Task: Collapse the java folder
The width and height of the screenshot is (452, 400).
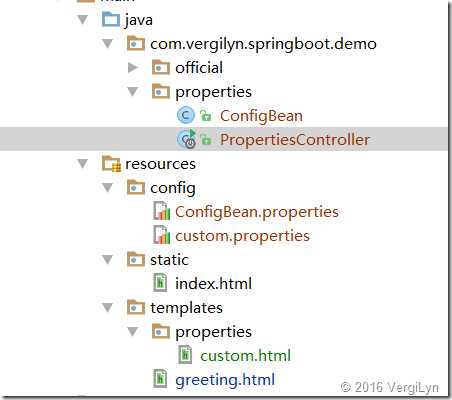Action: [x=83, y=19]
